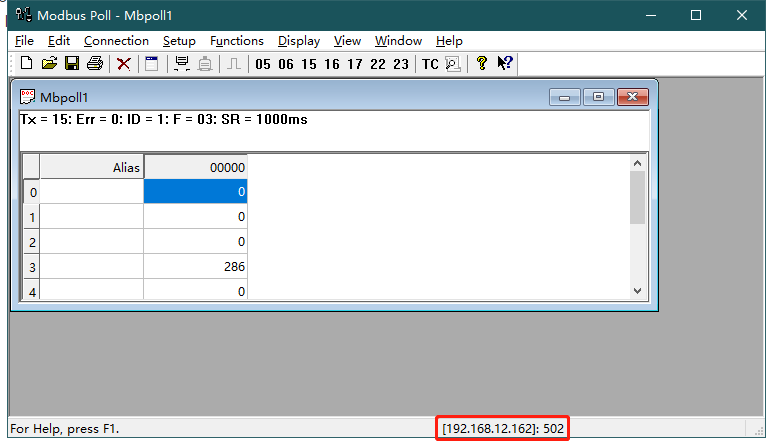Click the TC test center button

430,64
